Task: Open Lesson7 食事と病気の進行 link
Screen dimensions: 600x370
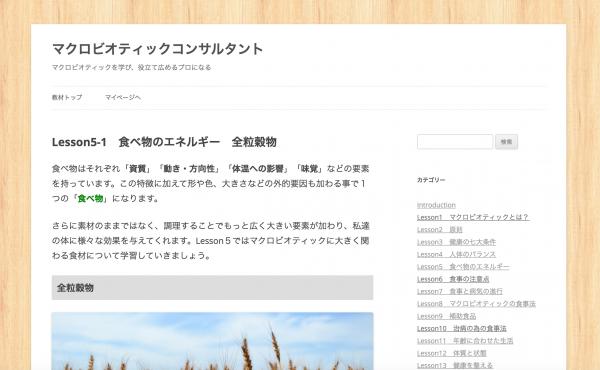Action: pyautogui.click(x=460, y=292)
